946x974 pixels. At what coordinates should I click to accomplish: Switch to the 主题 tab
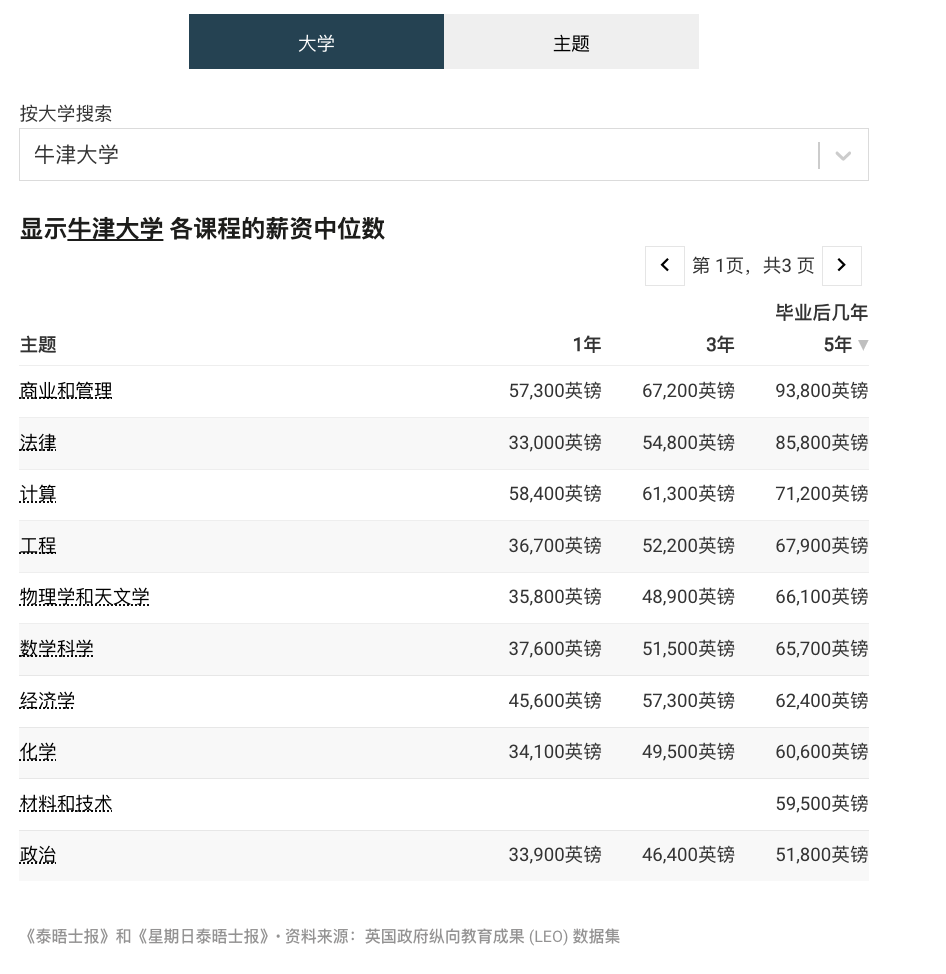coord(571,42)
